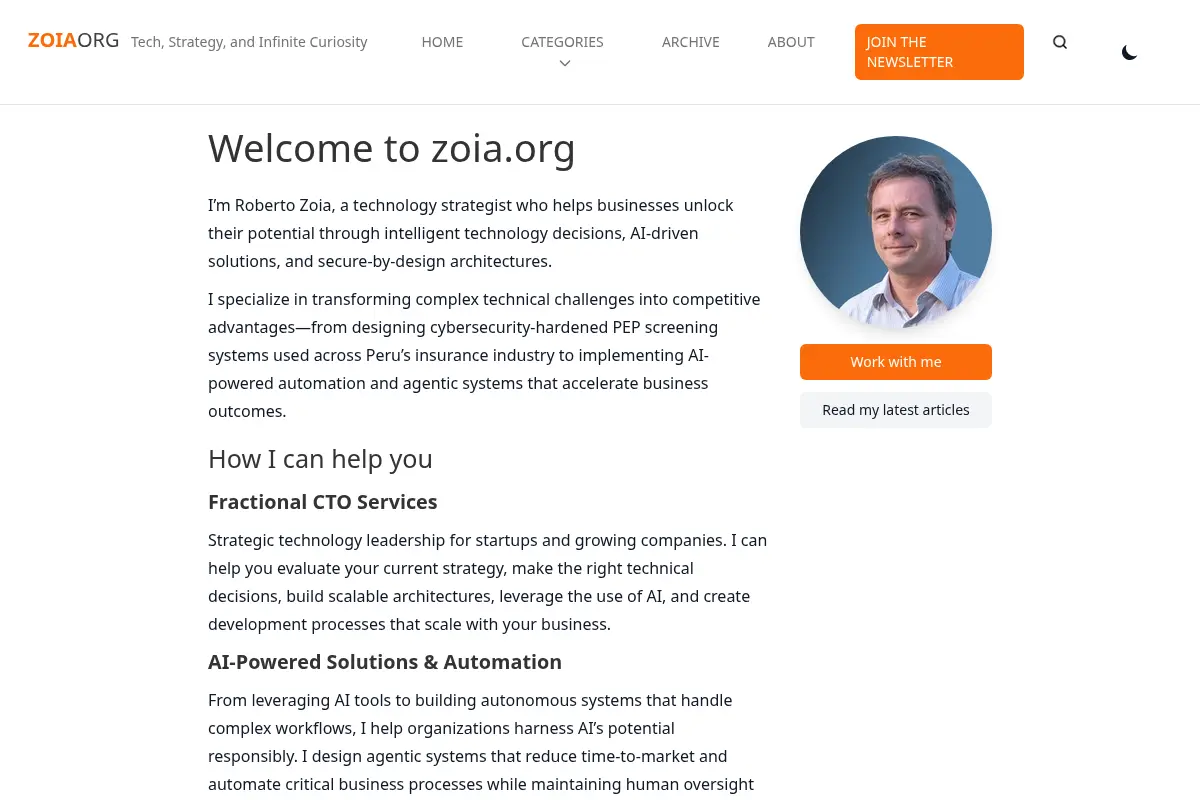Click Roberto Zoia's circular profile photo

point(896,232)
